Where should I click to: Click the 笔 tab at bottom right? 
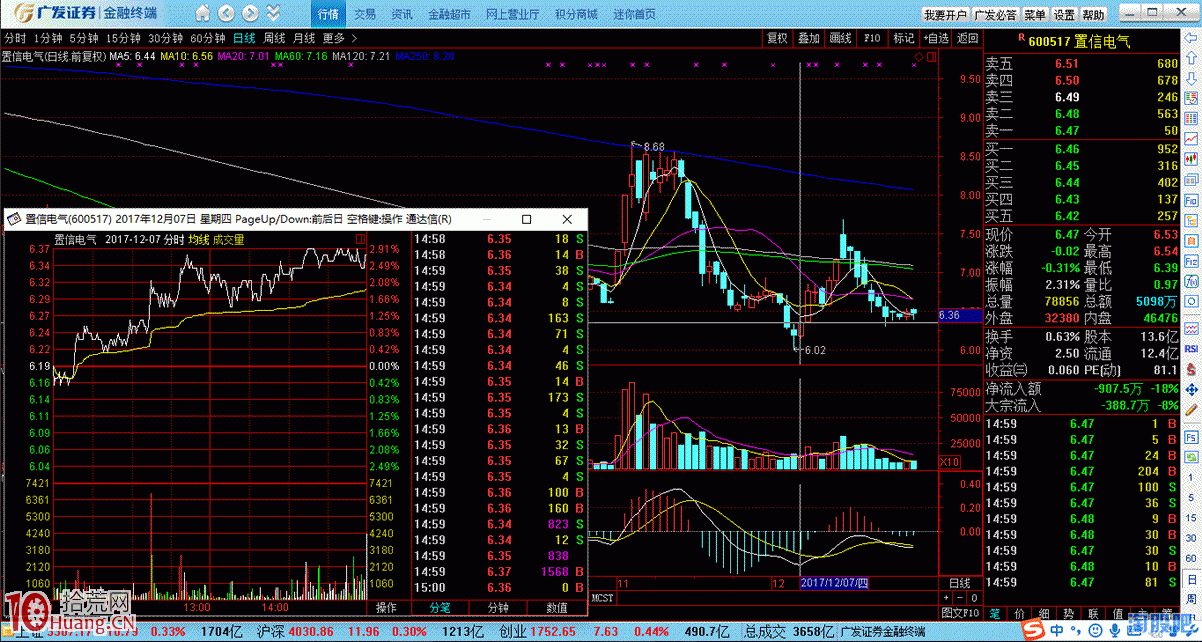[x=995, y=613]
